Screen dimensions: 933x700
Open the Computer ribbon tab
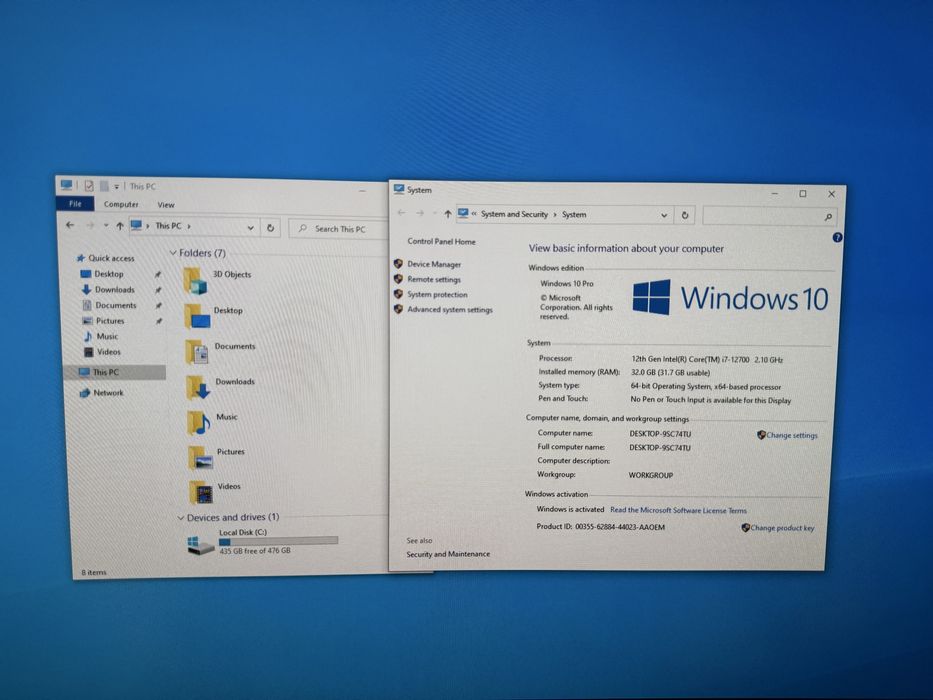(x=121, y=204)
